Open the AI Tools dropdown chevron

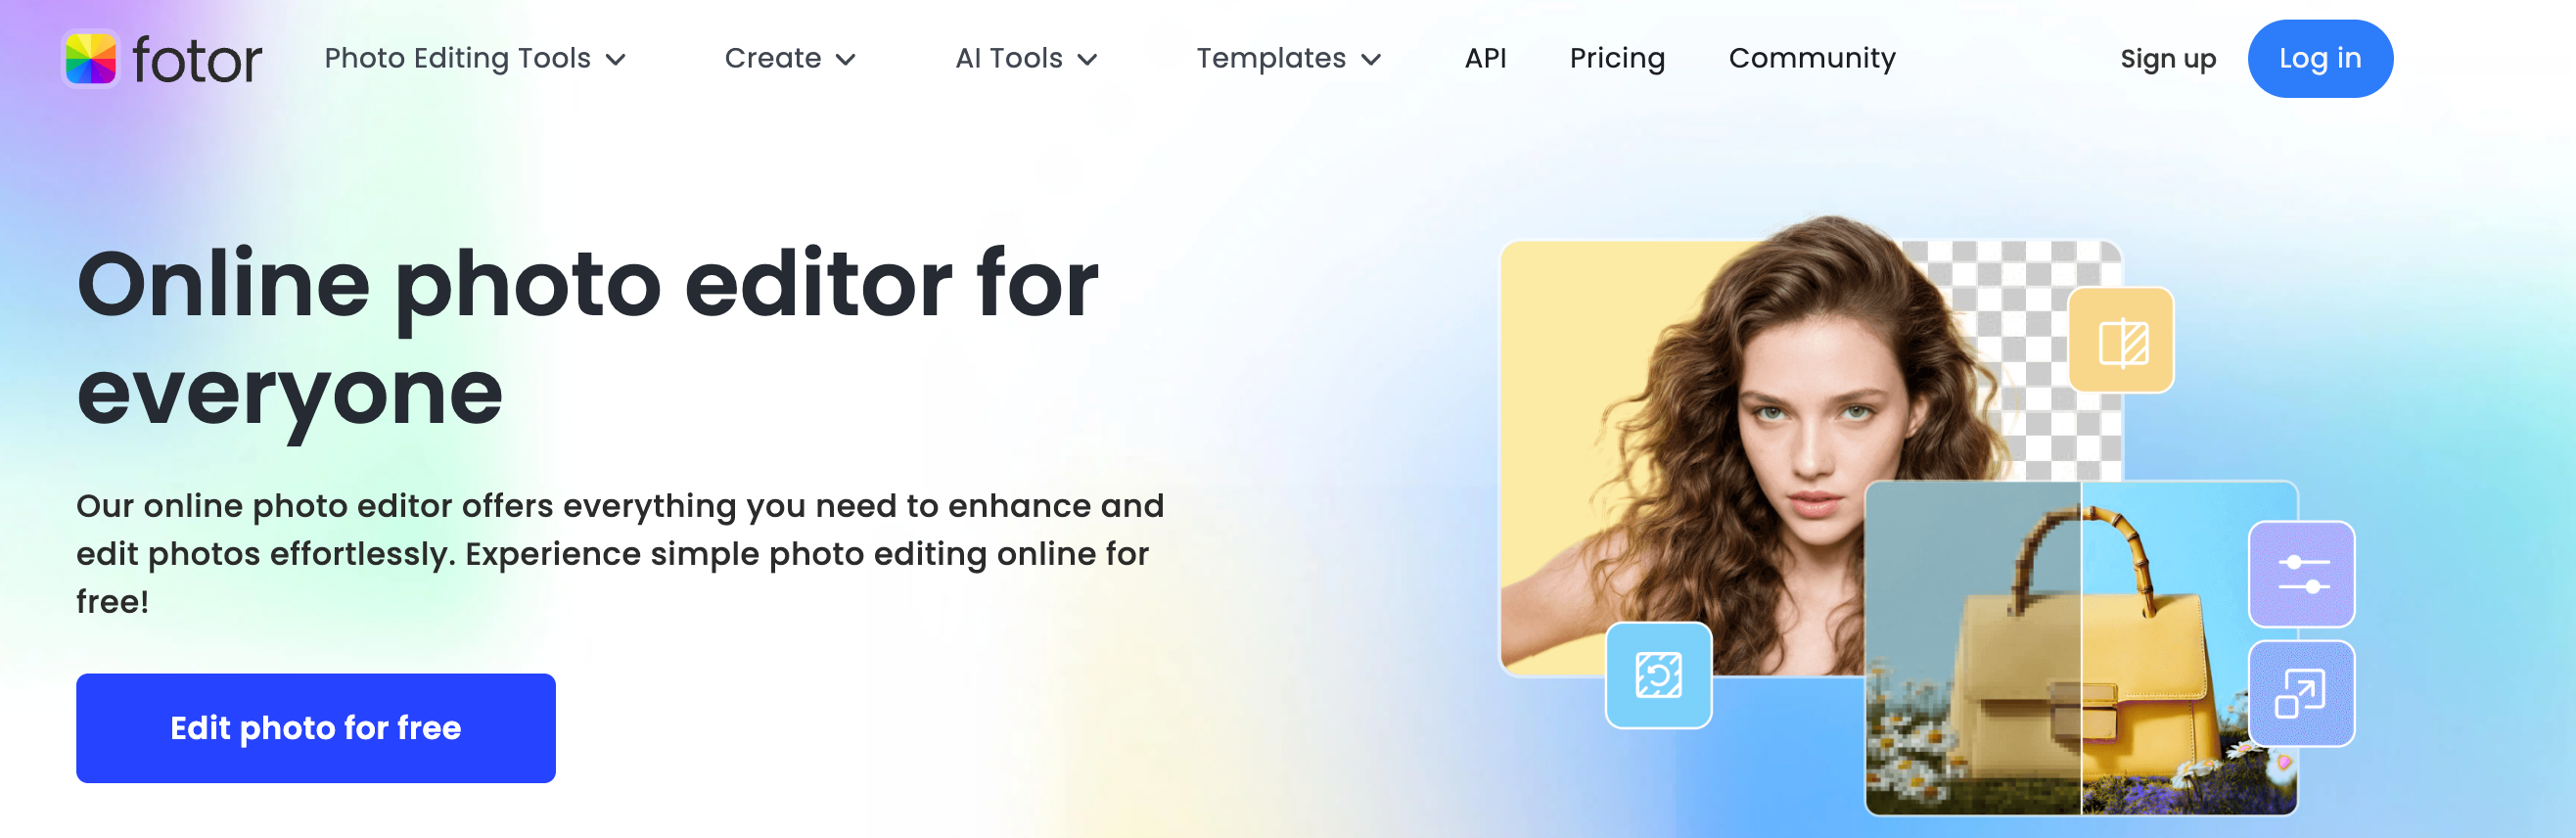click(1088, 60)
